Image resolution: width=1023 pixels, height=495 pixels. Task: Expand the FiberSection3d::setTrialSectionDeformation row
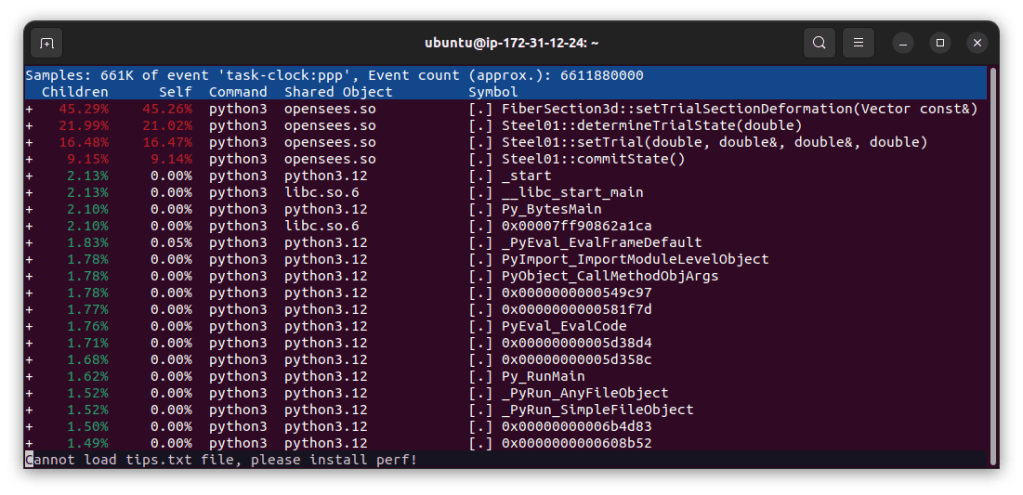pyautogui.click(x=29, y=109)
